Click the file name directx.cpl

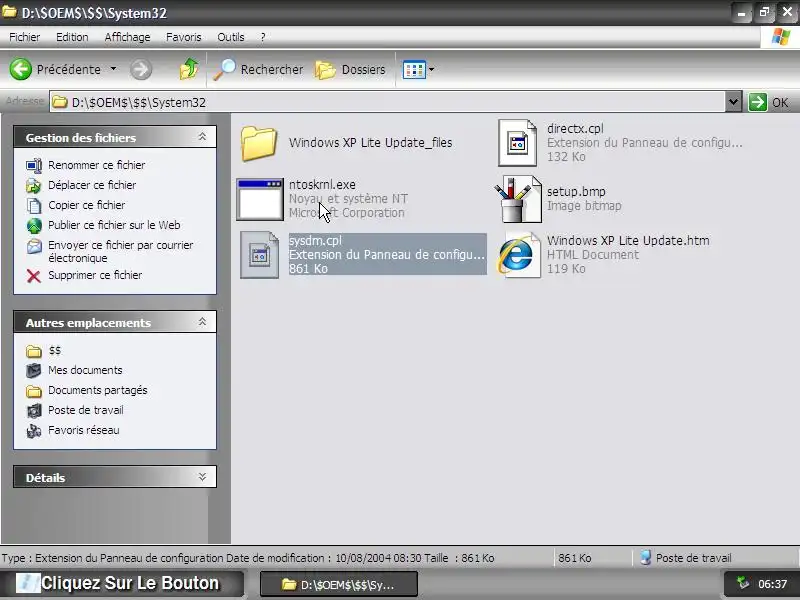coord(575,129)
